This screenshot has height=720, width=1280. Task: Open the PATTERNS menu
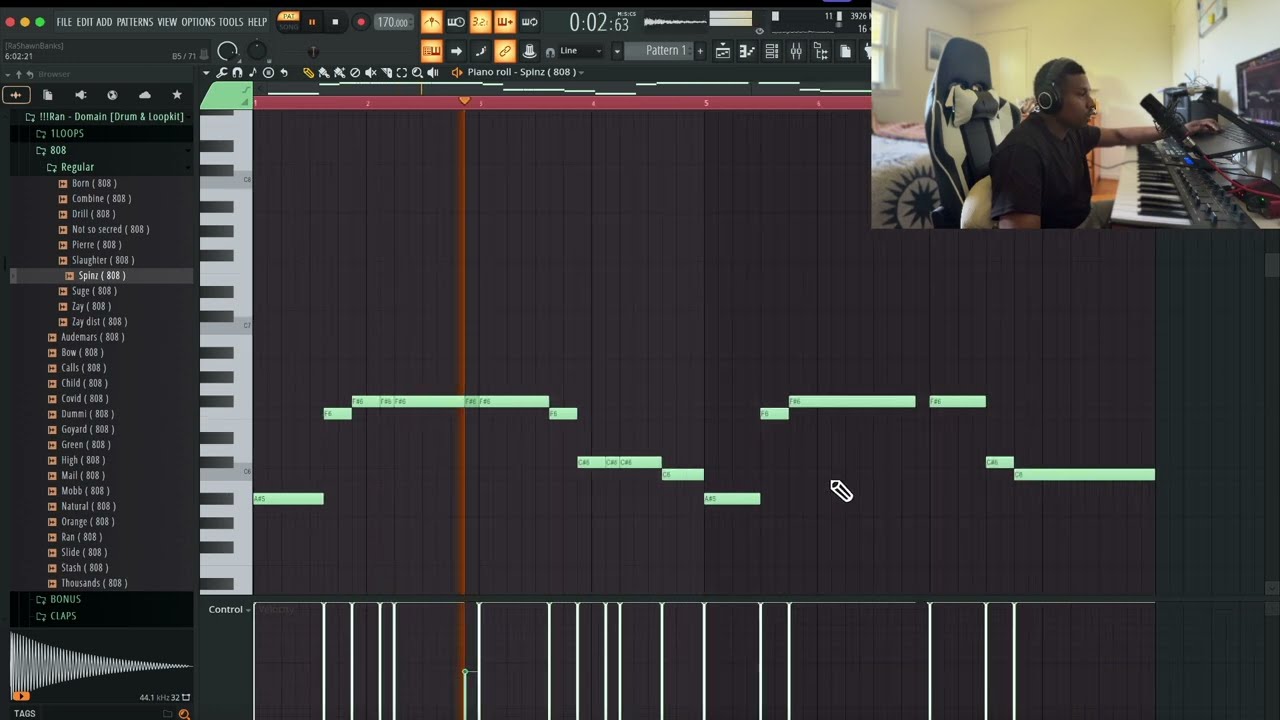click(135, 22)
